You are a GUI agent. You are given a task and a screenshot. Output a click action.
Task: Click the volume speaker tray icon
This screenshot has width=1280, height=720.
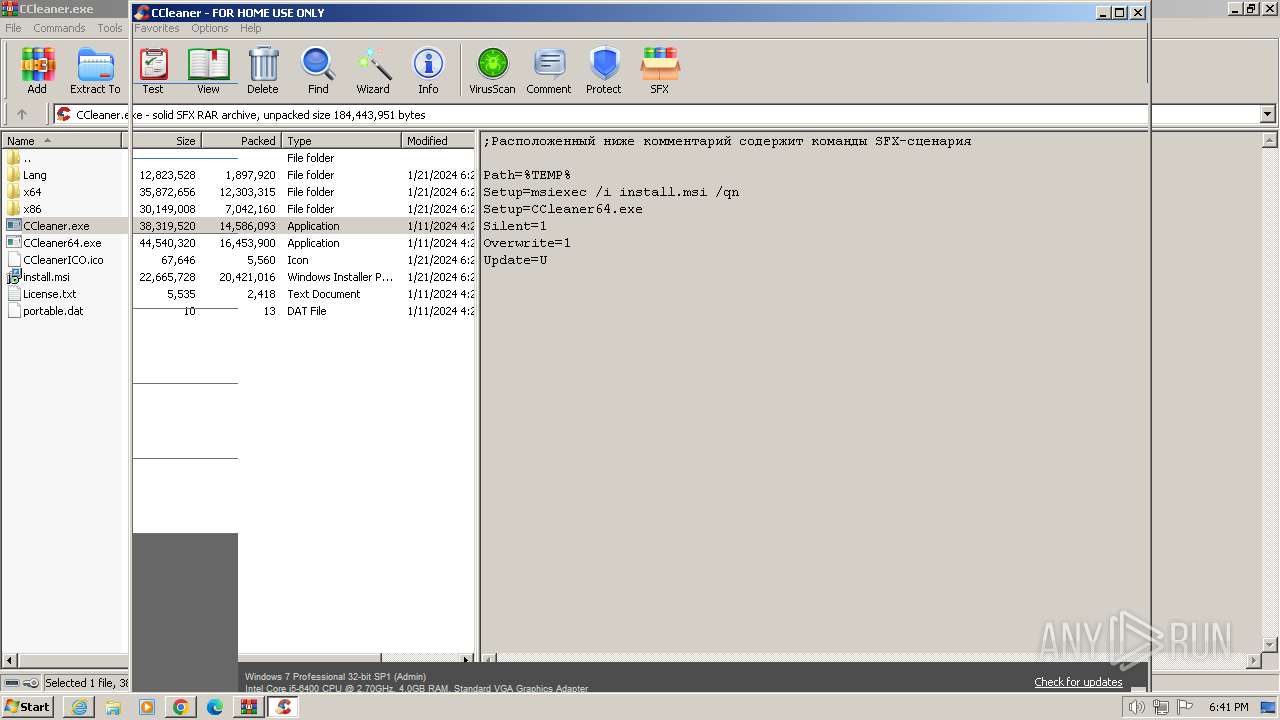(x=1137, y=707)
